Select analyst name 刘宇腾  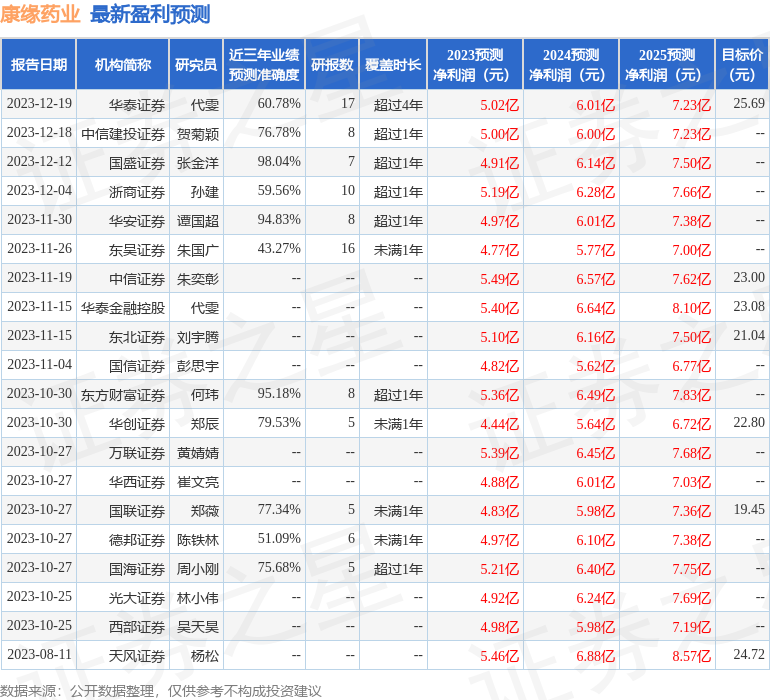[198, 337]
